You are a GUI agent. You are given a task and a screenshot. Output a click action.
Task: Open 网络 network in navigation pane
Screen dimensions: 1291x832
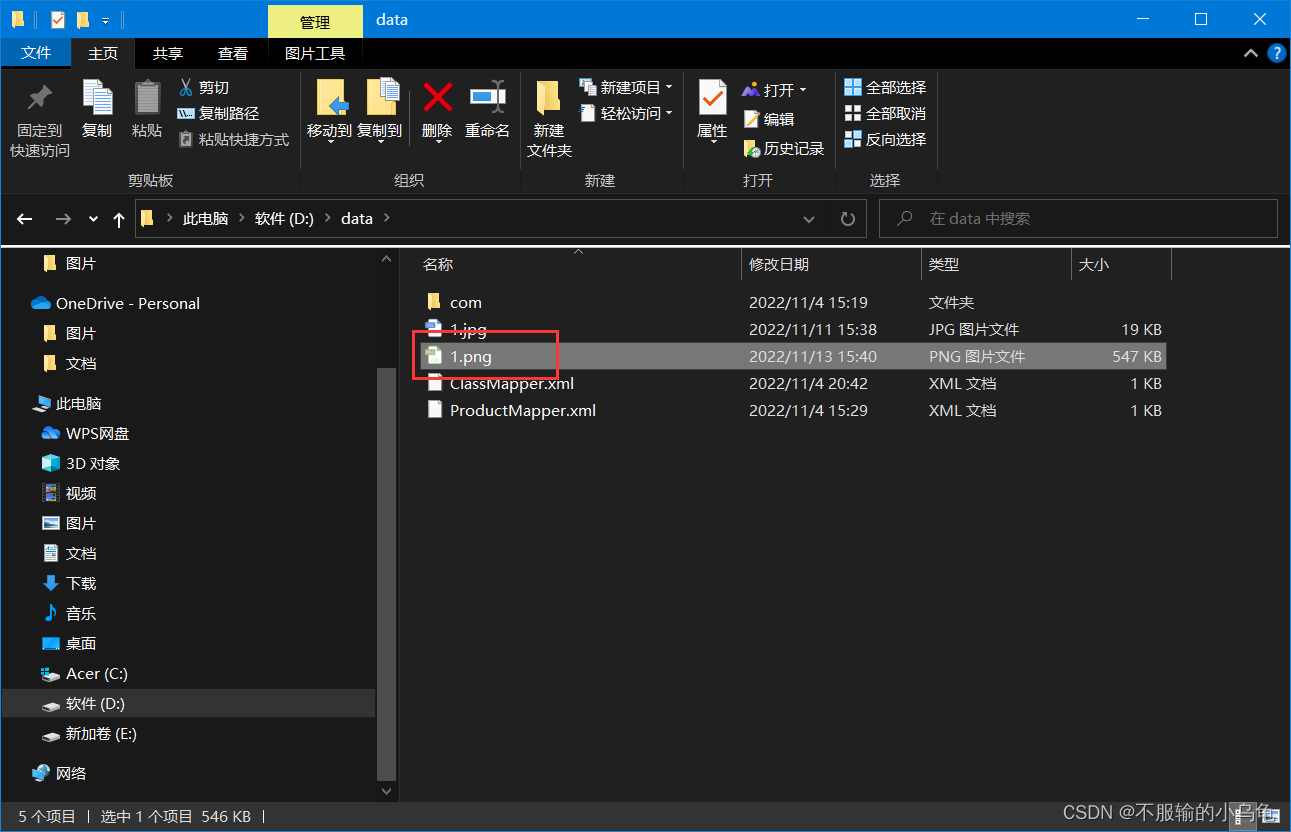click(58, 774)
